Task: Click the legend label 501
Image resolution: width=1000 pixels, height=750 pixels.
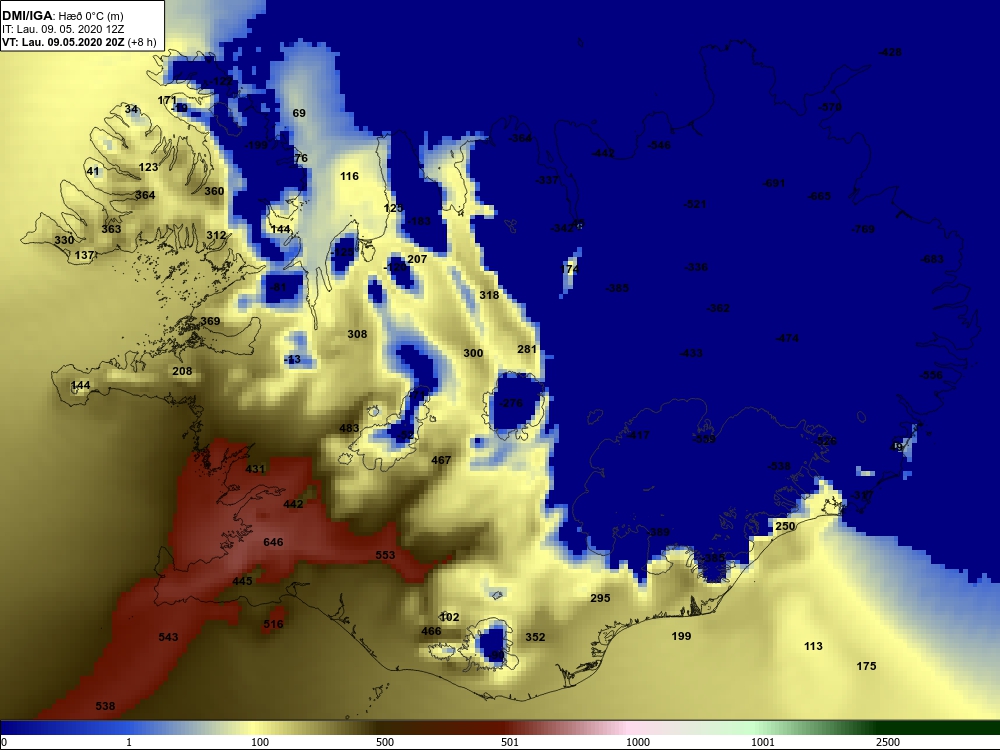Action: tap(510, 742)
